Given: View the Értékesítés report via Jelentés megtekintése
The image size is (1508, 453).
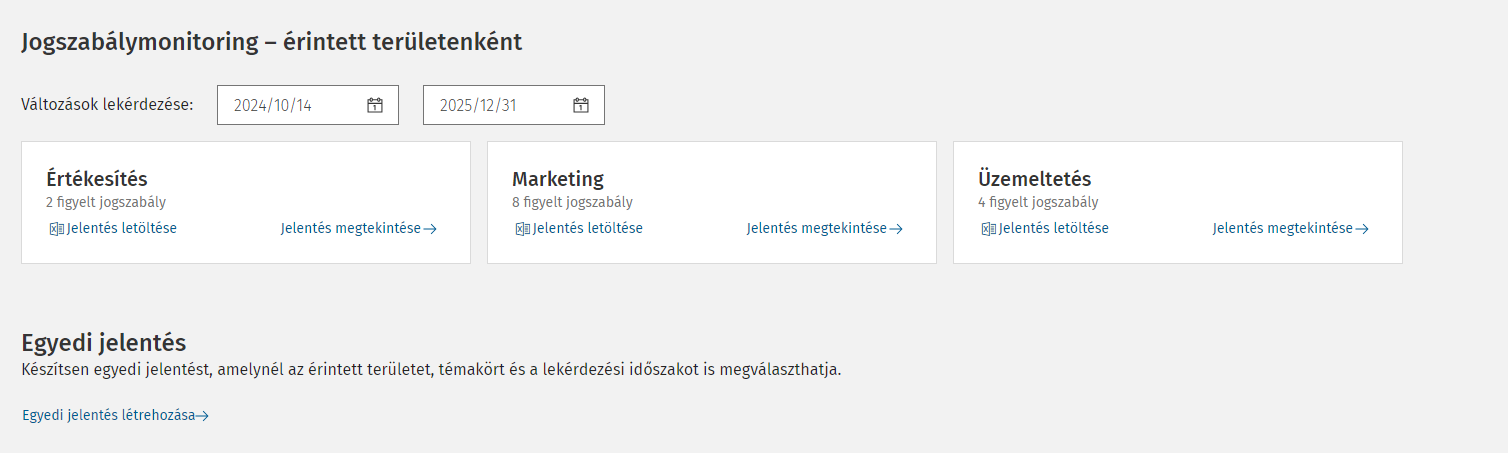Looking at the screenshot, I should [x=351, y=228].
